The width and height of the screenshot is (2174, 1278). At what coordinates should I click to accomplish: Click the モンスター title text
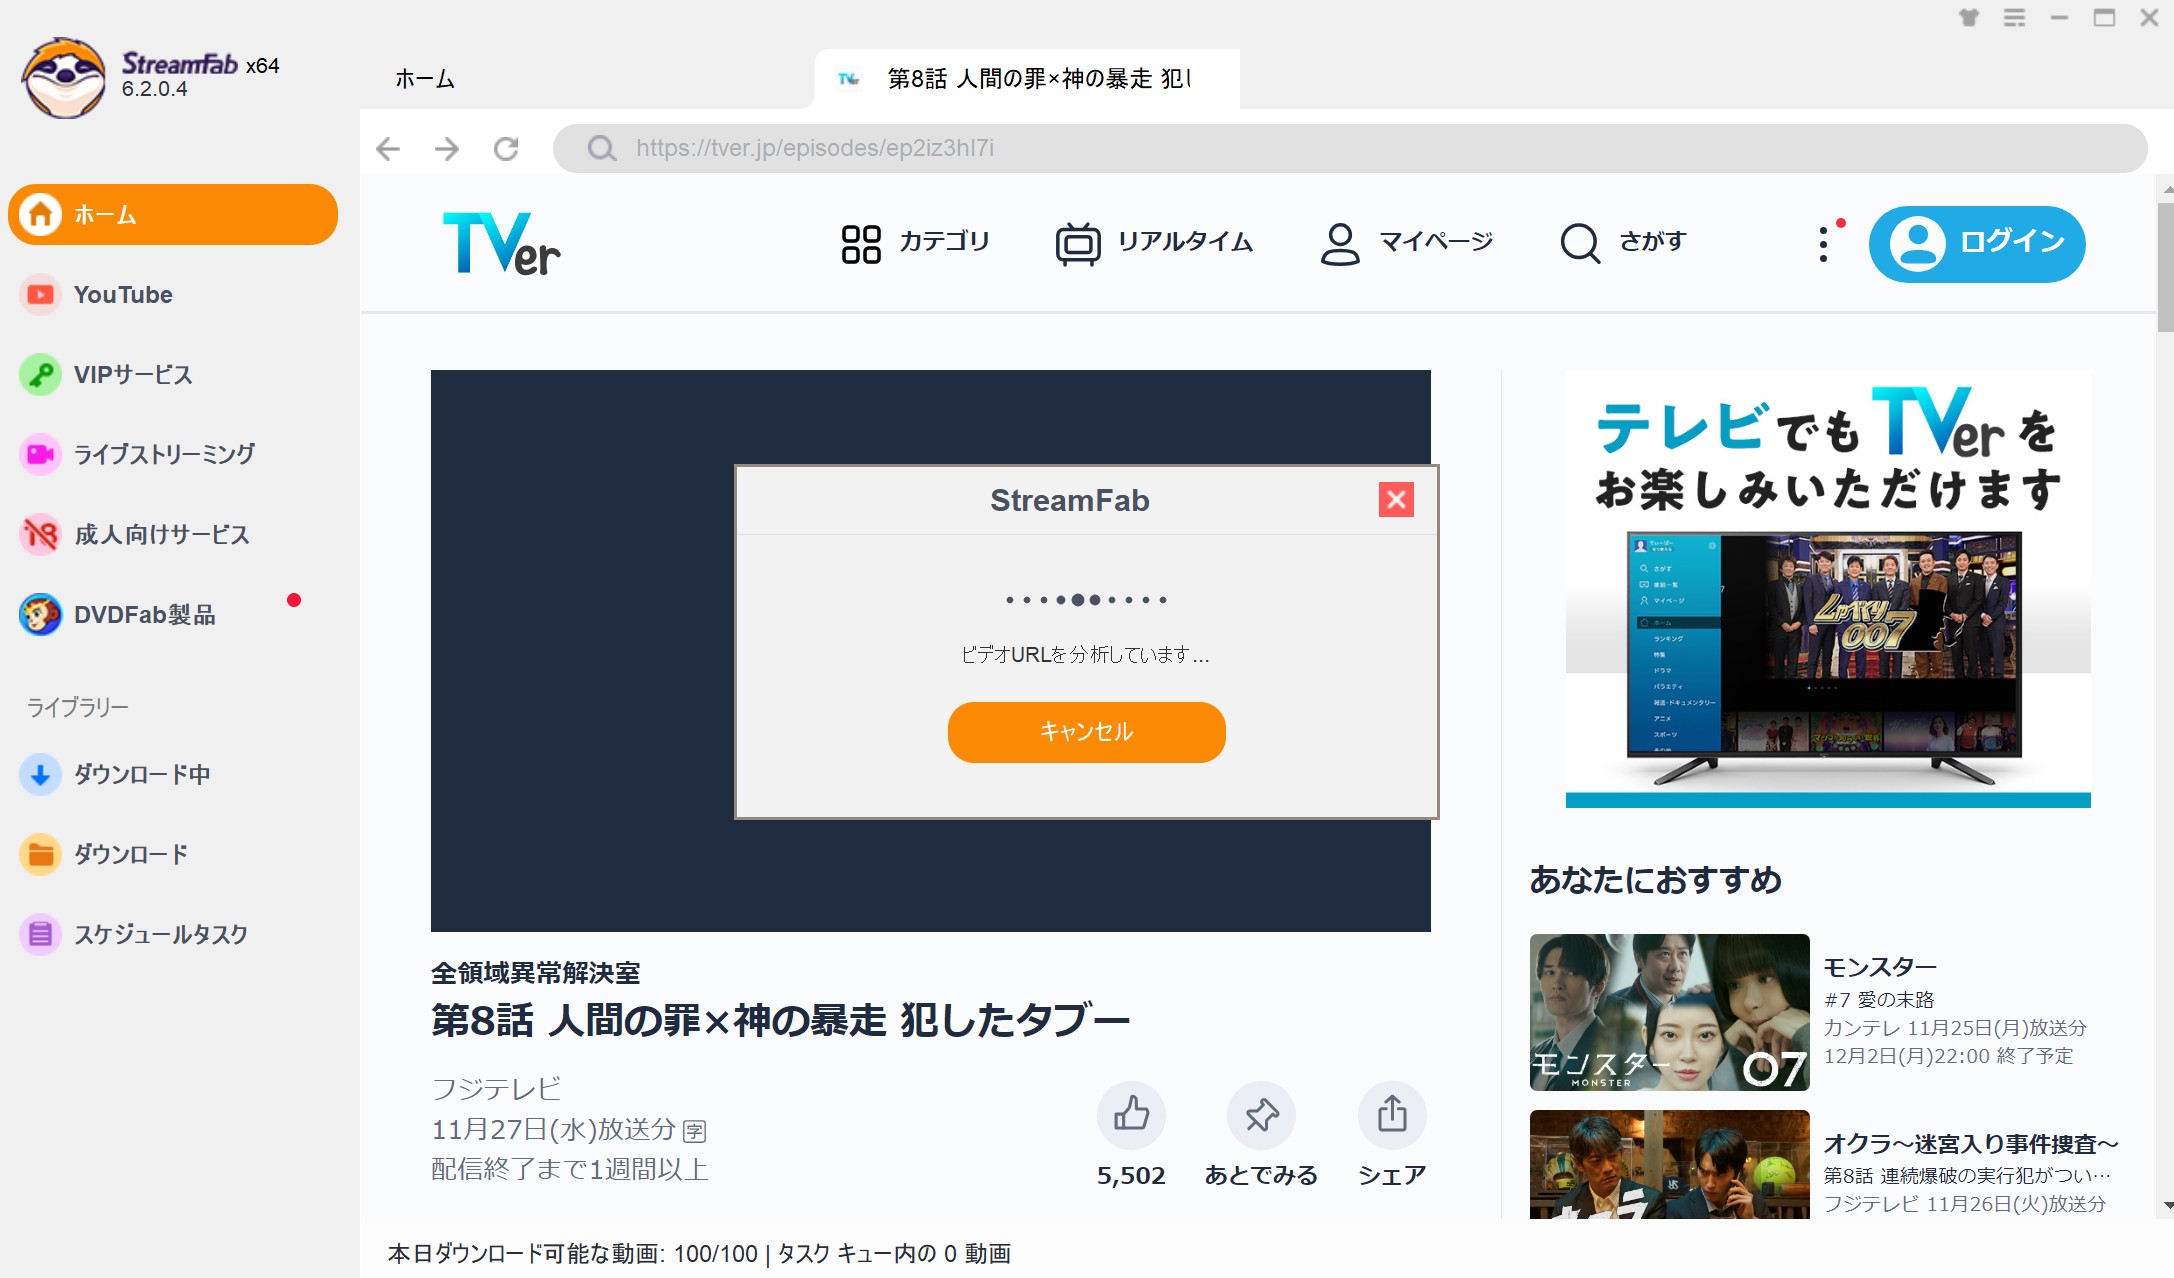(1880, 967)
